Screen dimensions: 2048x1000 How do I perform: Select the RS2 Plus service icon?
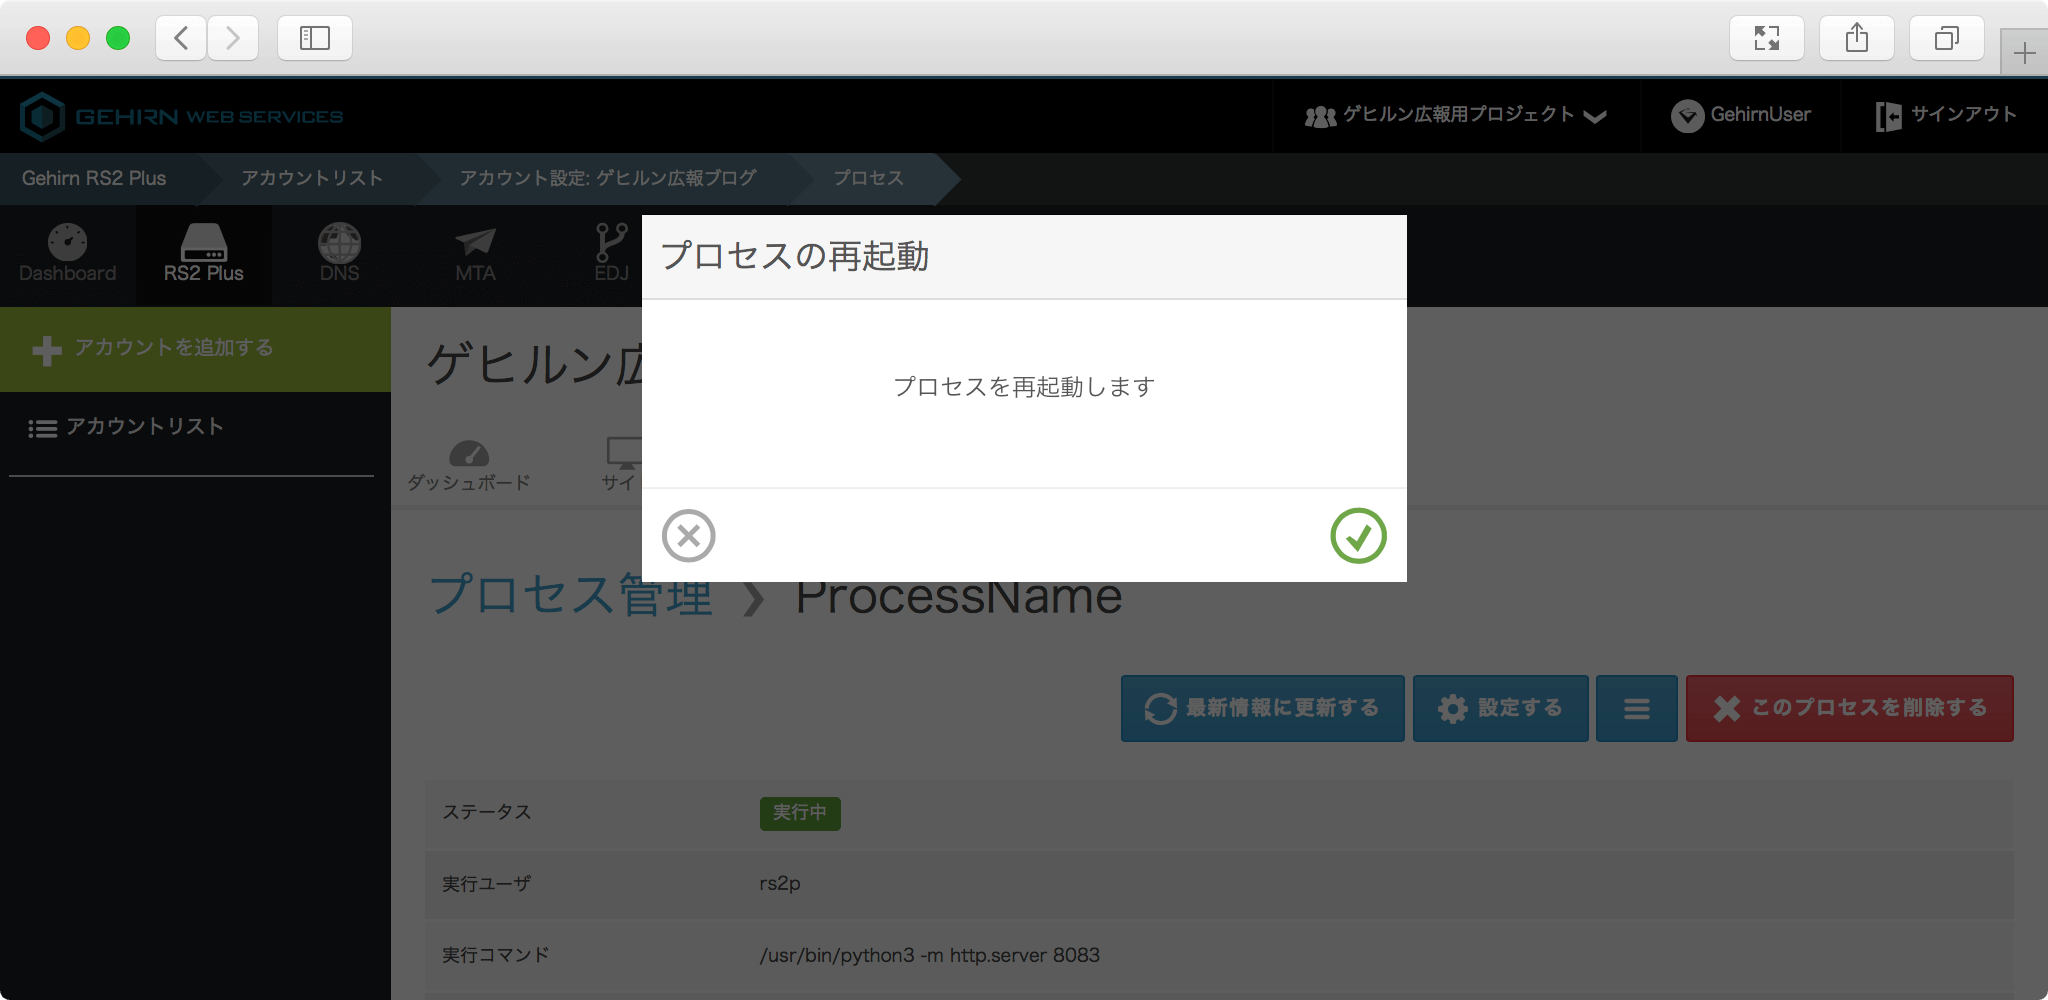click(x=204, y=254)
